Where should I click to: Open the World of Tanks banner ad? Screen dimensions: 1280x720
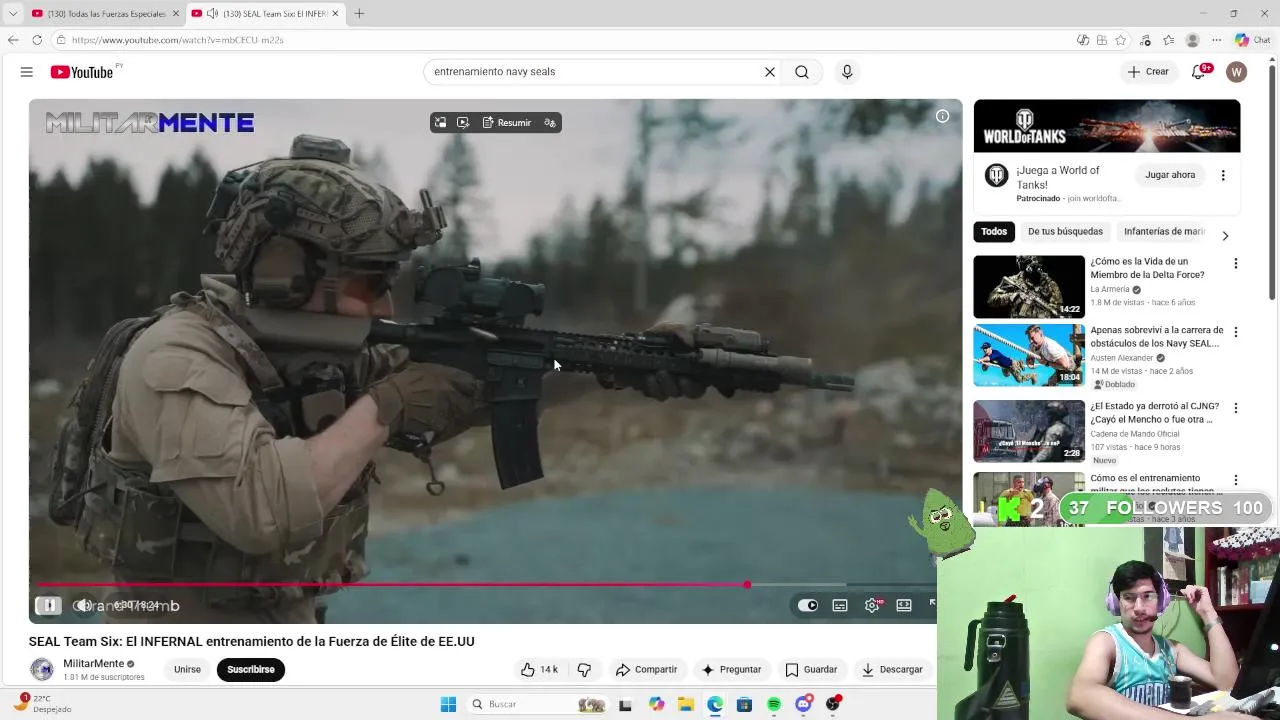click(1107, 126)
